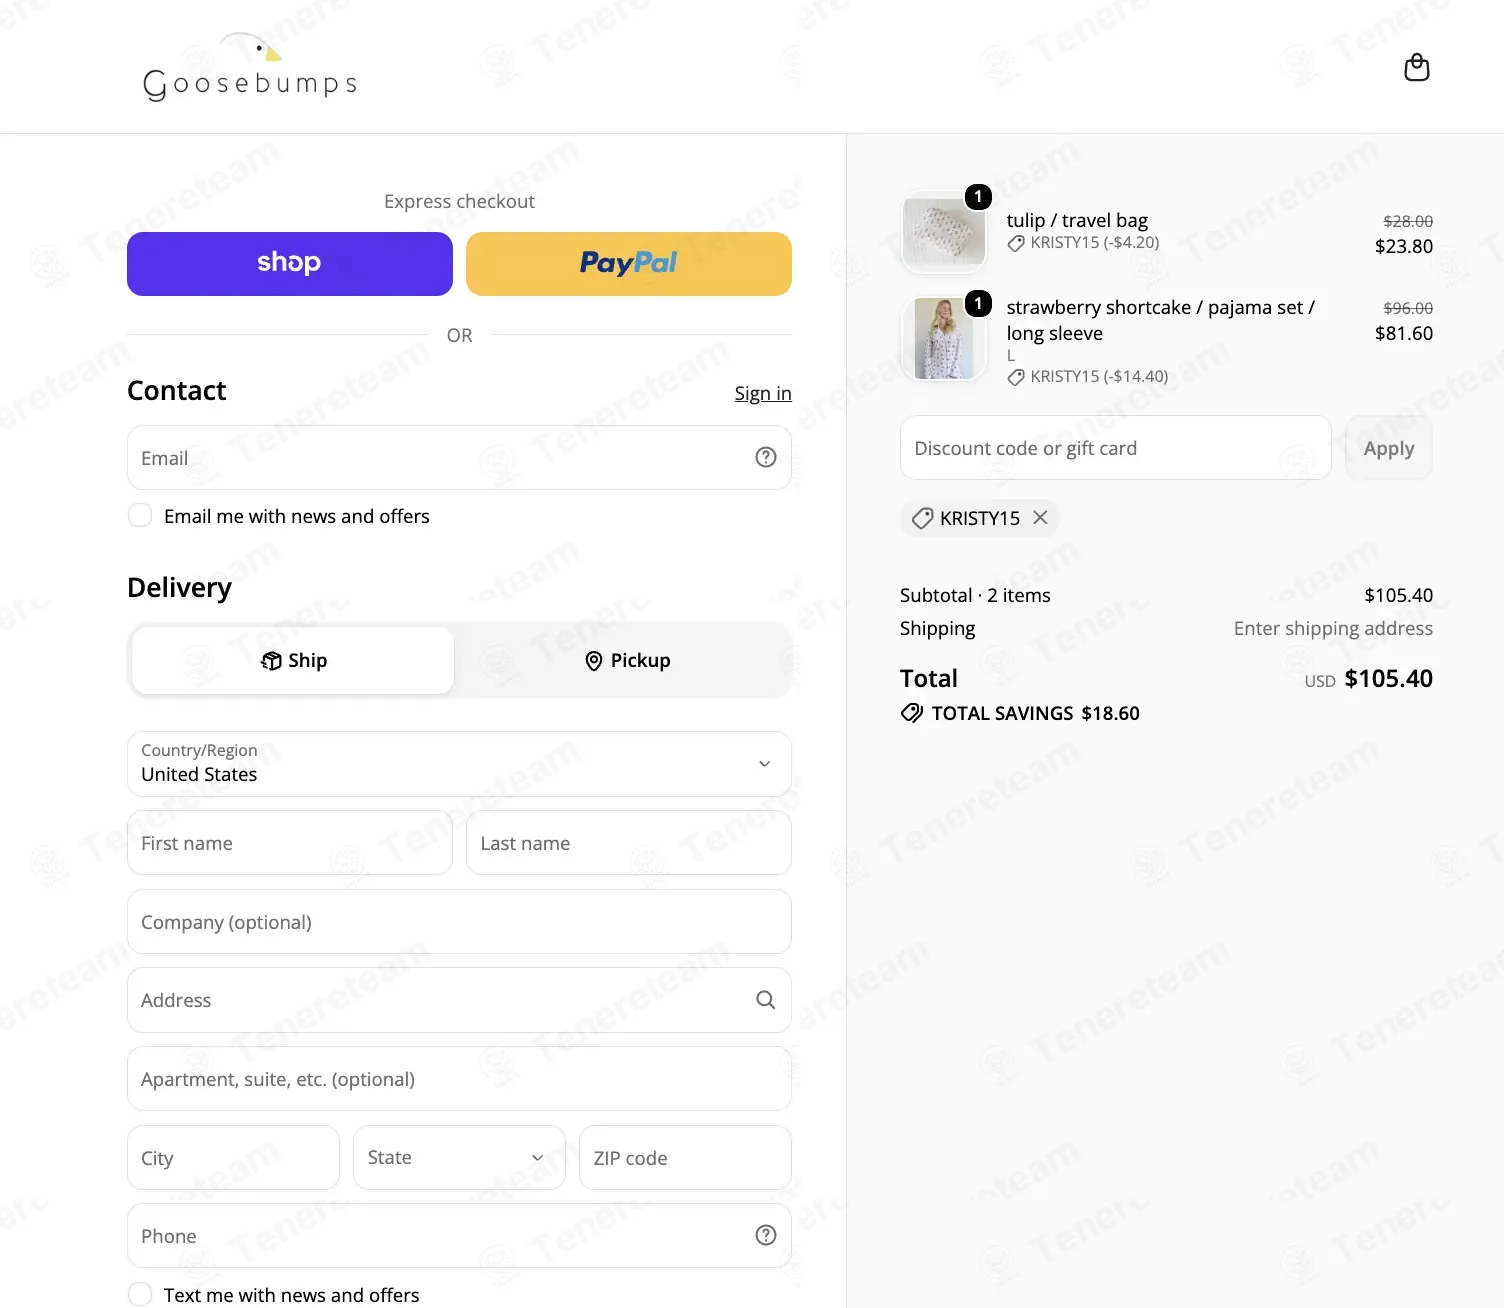Image resolution: width=1504 pixels, height=1308 pixels.
Task: Click the Email field help icon
Action: click(x=766, y=457)
